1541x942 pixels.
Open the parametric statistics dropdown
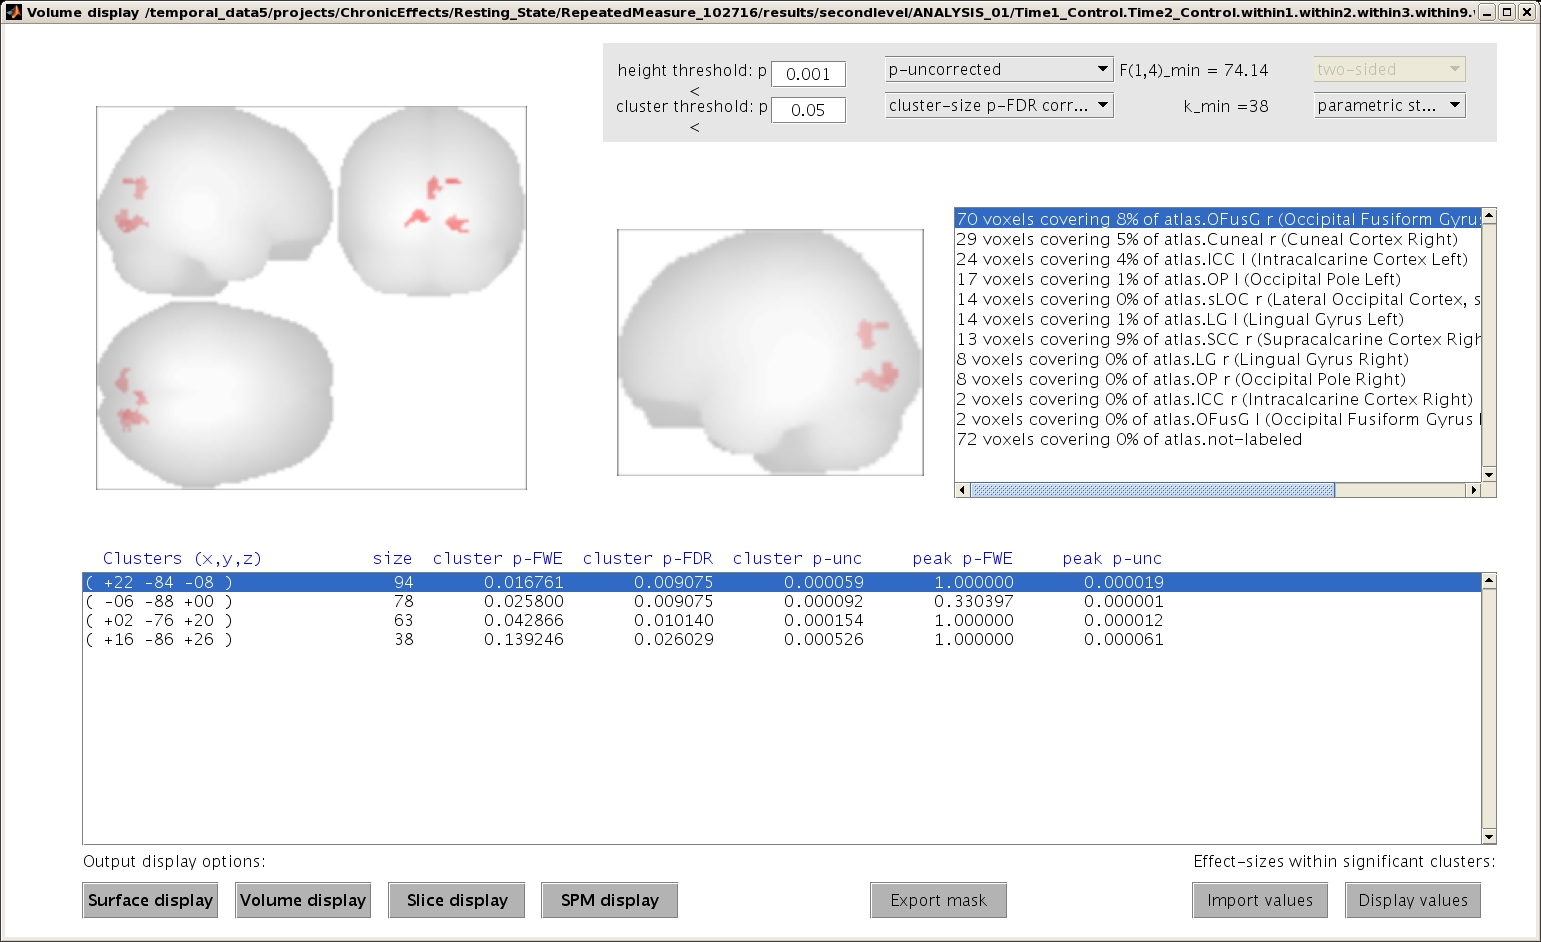point(1388,105)
